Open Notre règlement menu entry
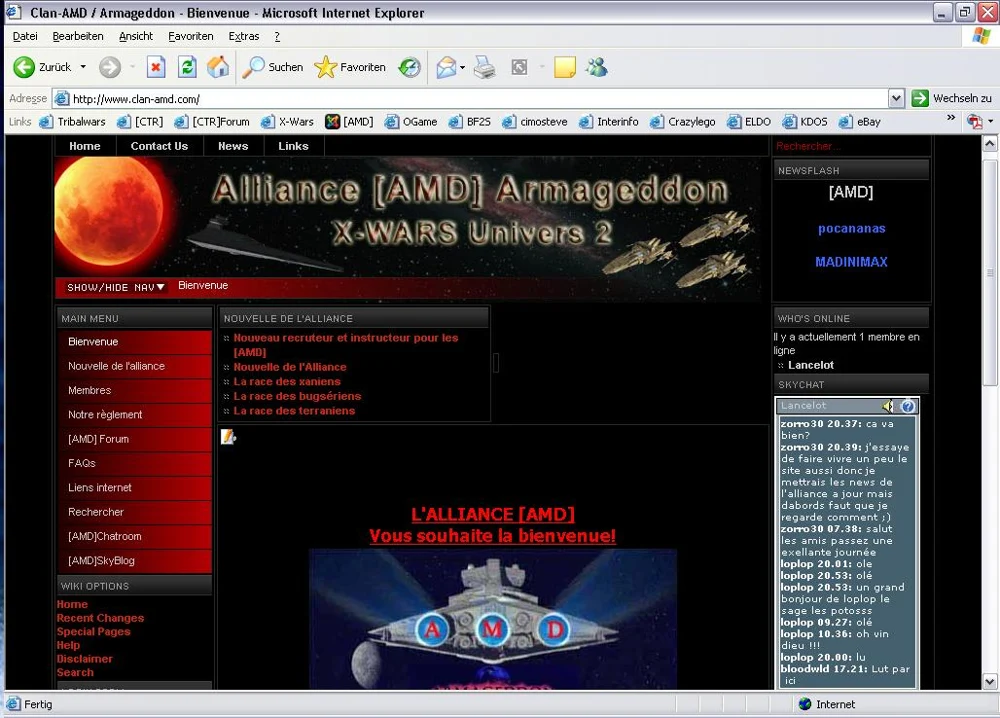Viewport: 1000px width, 718px height. (x=135, y=414)
